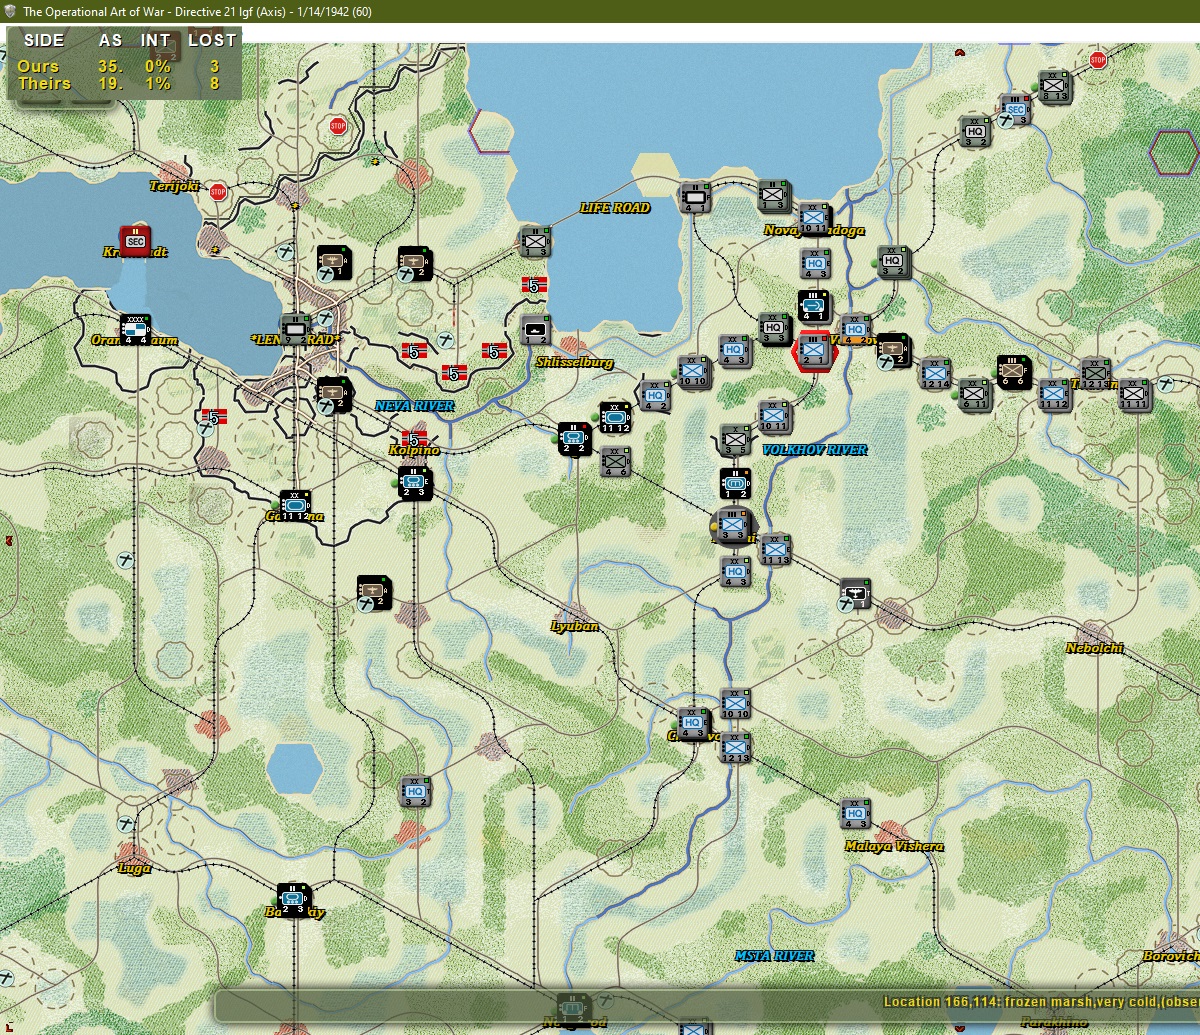1200x1035 pixels.
Task: Click the red stop sign east of Terijoki
Action: coord(218,191)
